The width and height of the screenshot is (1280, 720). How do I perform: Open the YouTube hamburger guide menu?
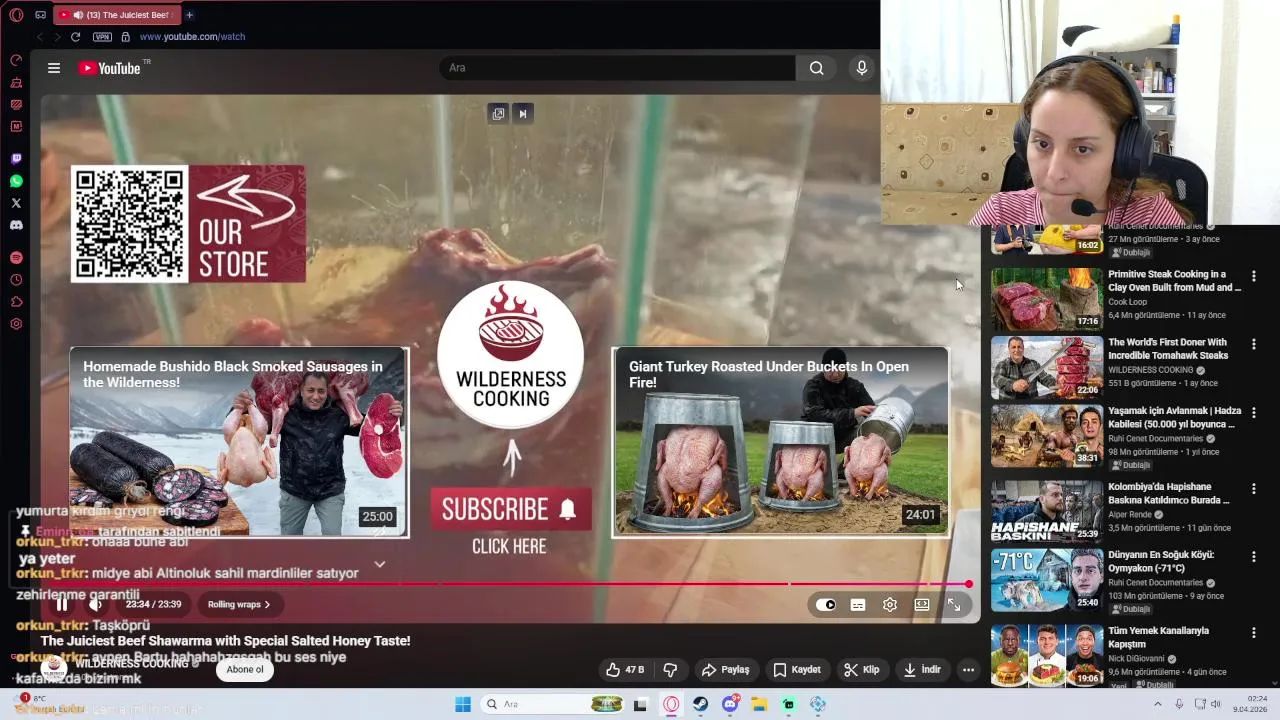click(54, 68)
